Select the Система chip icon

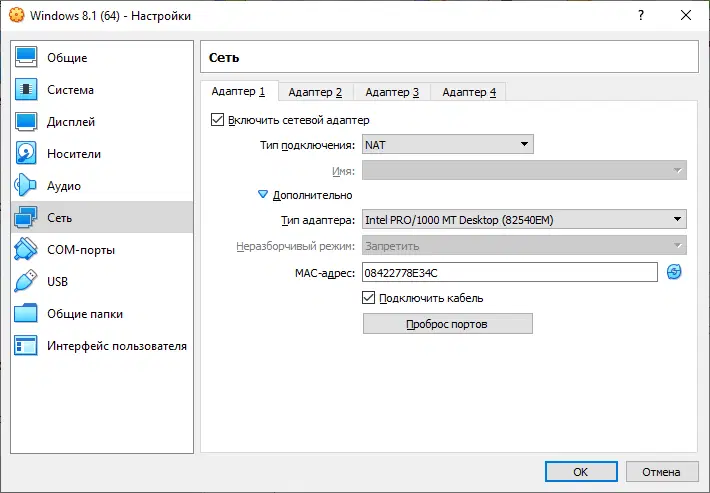[x=27, y=90]
